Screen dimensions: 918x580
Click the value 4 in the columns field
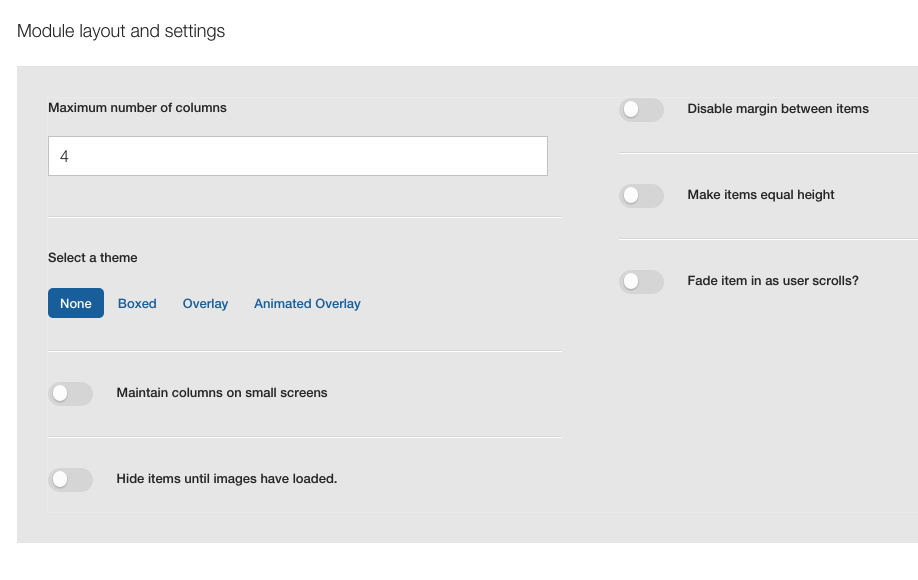click(x=64, y=156)
